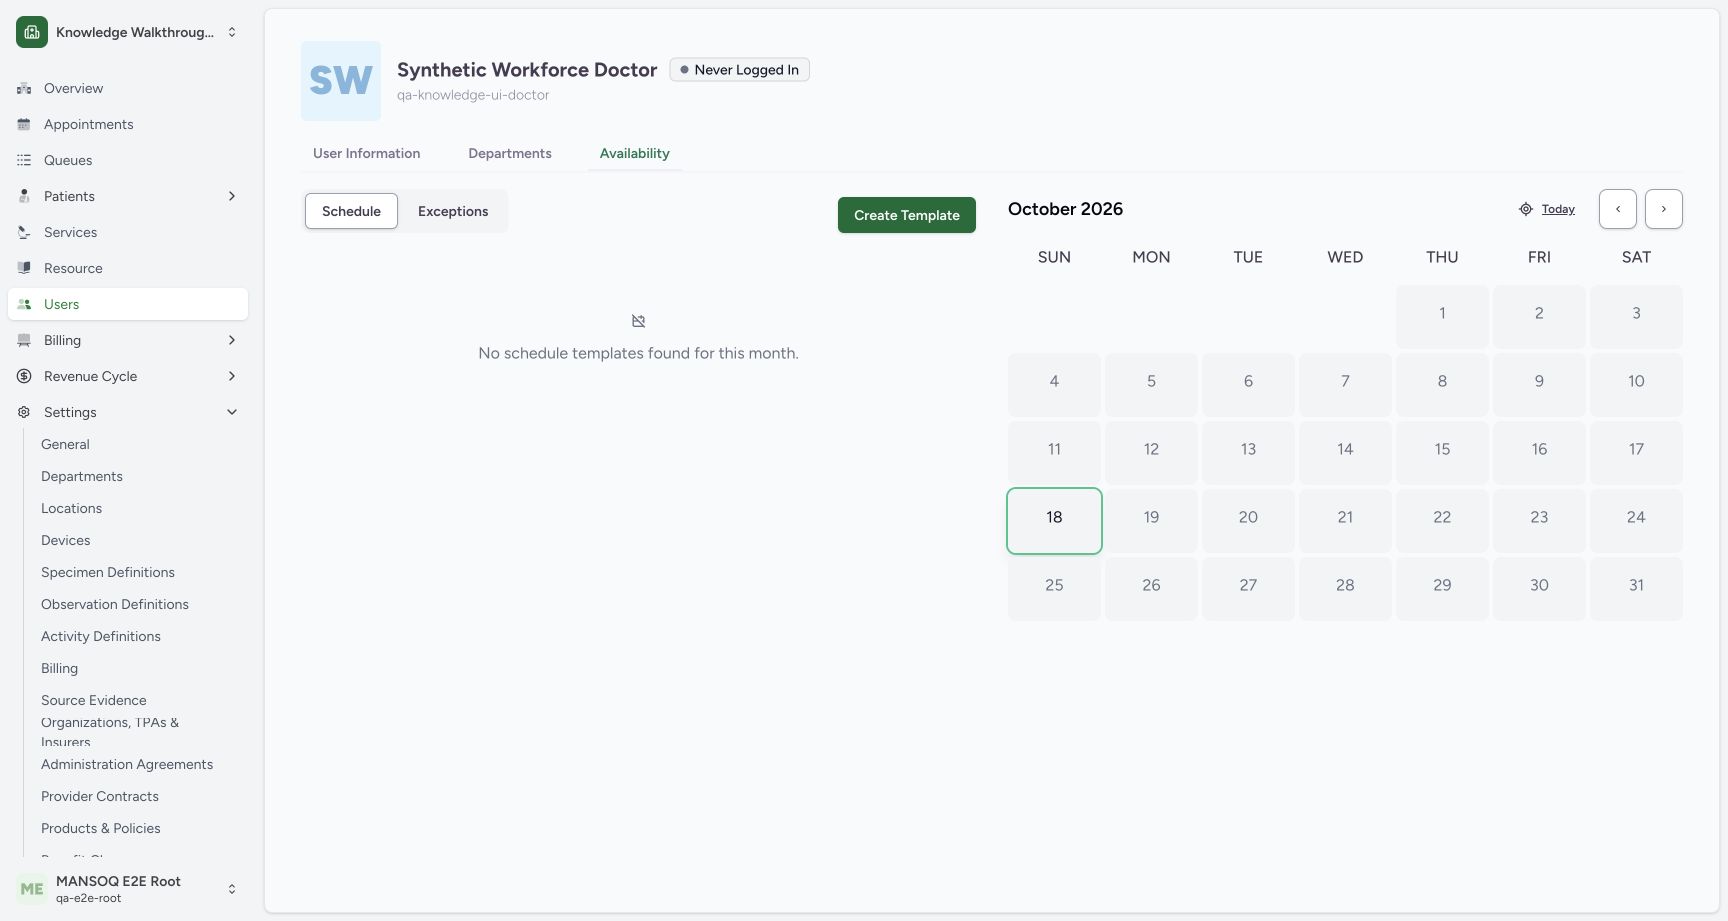Switch to the Departments tab
The image size is (1728, 921).
pyautogui.click(x=510, y=153)
